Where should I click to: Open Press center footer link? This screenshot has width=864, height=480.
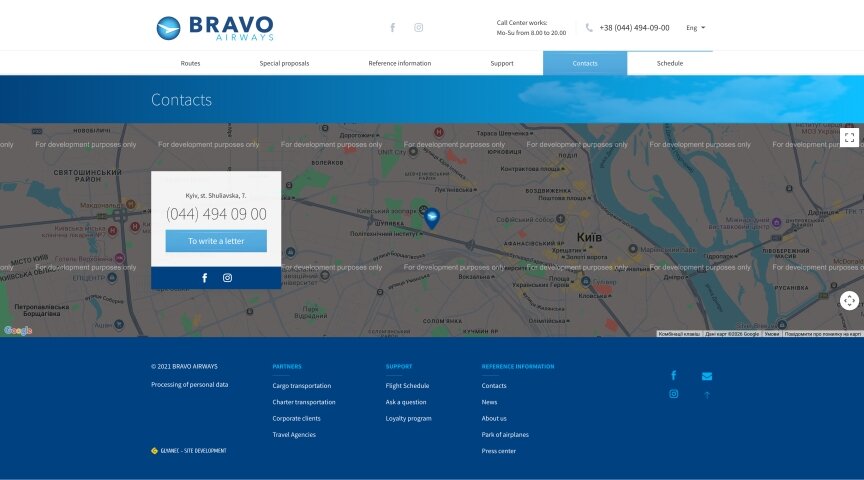pyautogui.click(x=499, y=451)
